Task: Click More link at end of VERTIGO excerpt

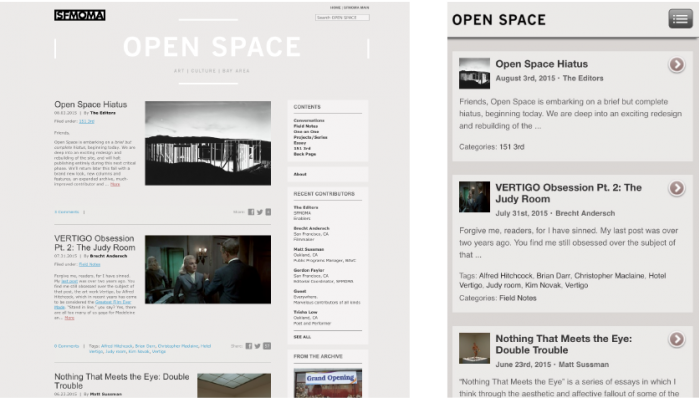Action: (x=69, y=318)
